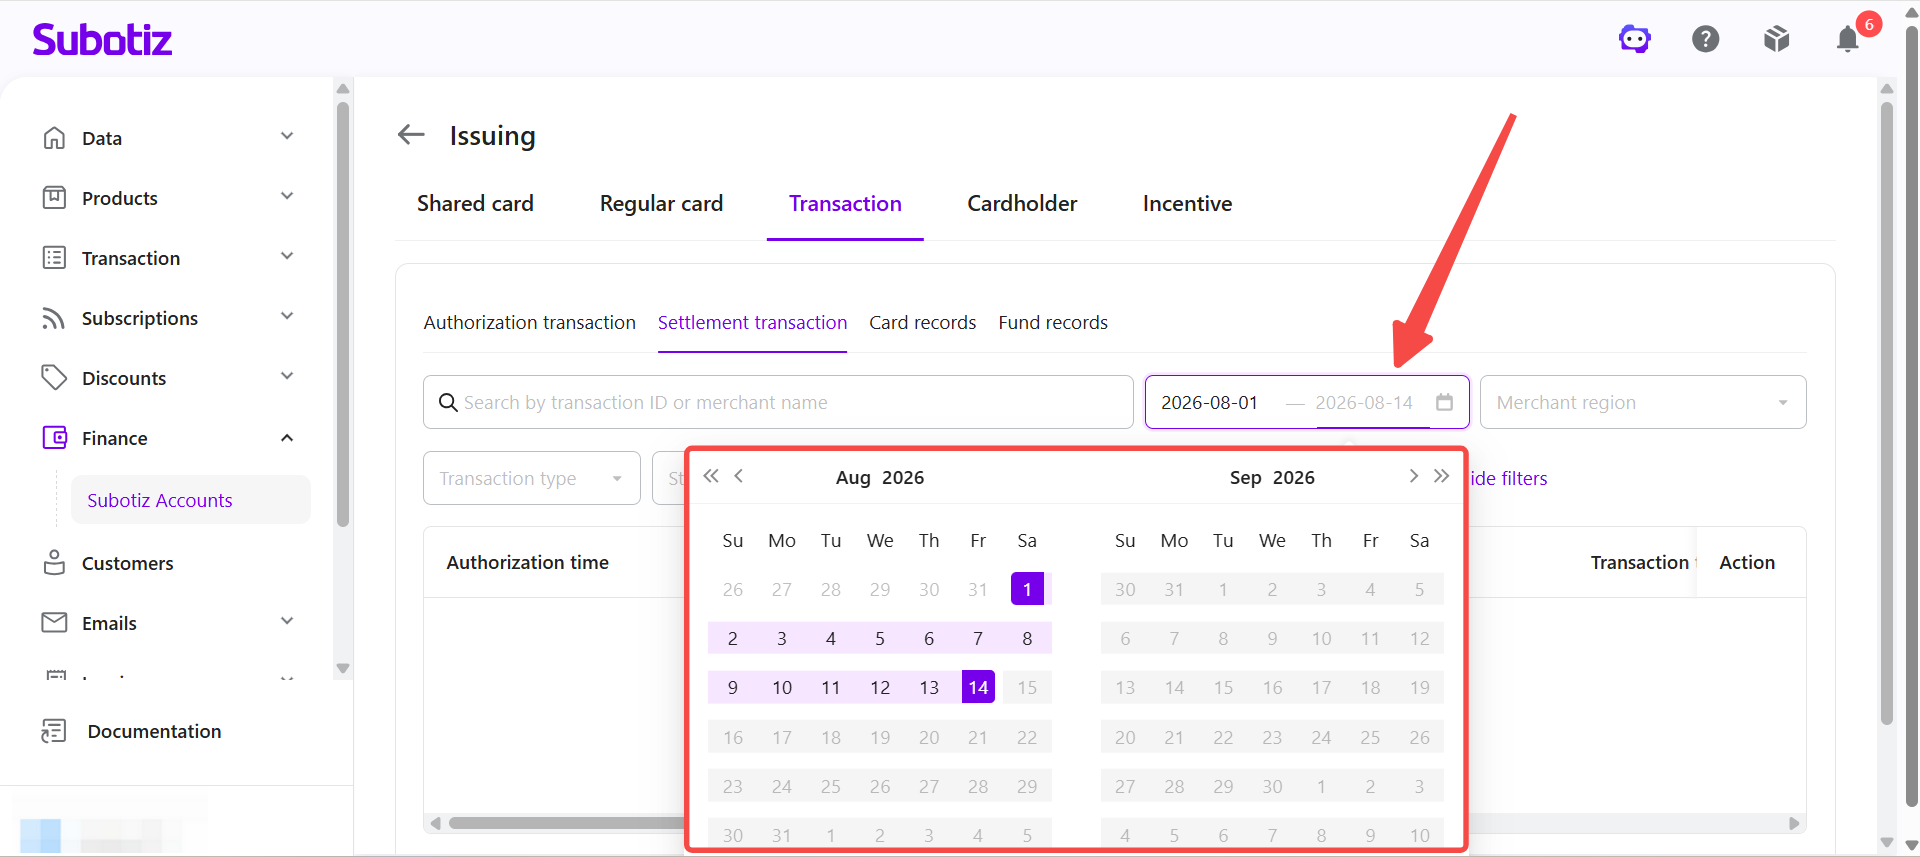1920x857 pixels.
Task: Click the end date 2026-08-14 field
Action: click(x=1364, y=402)
